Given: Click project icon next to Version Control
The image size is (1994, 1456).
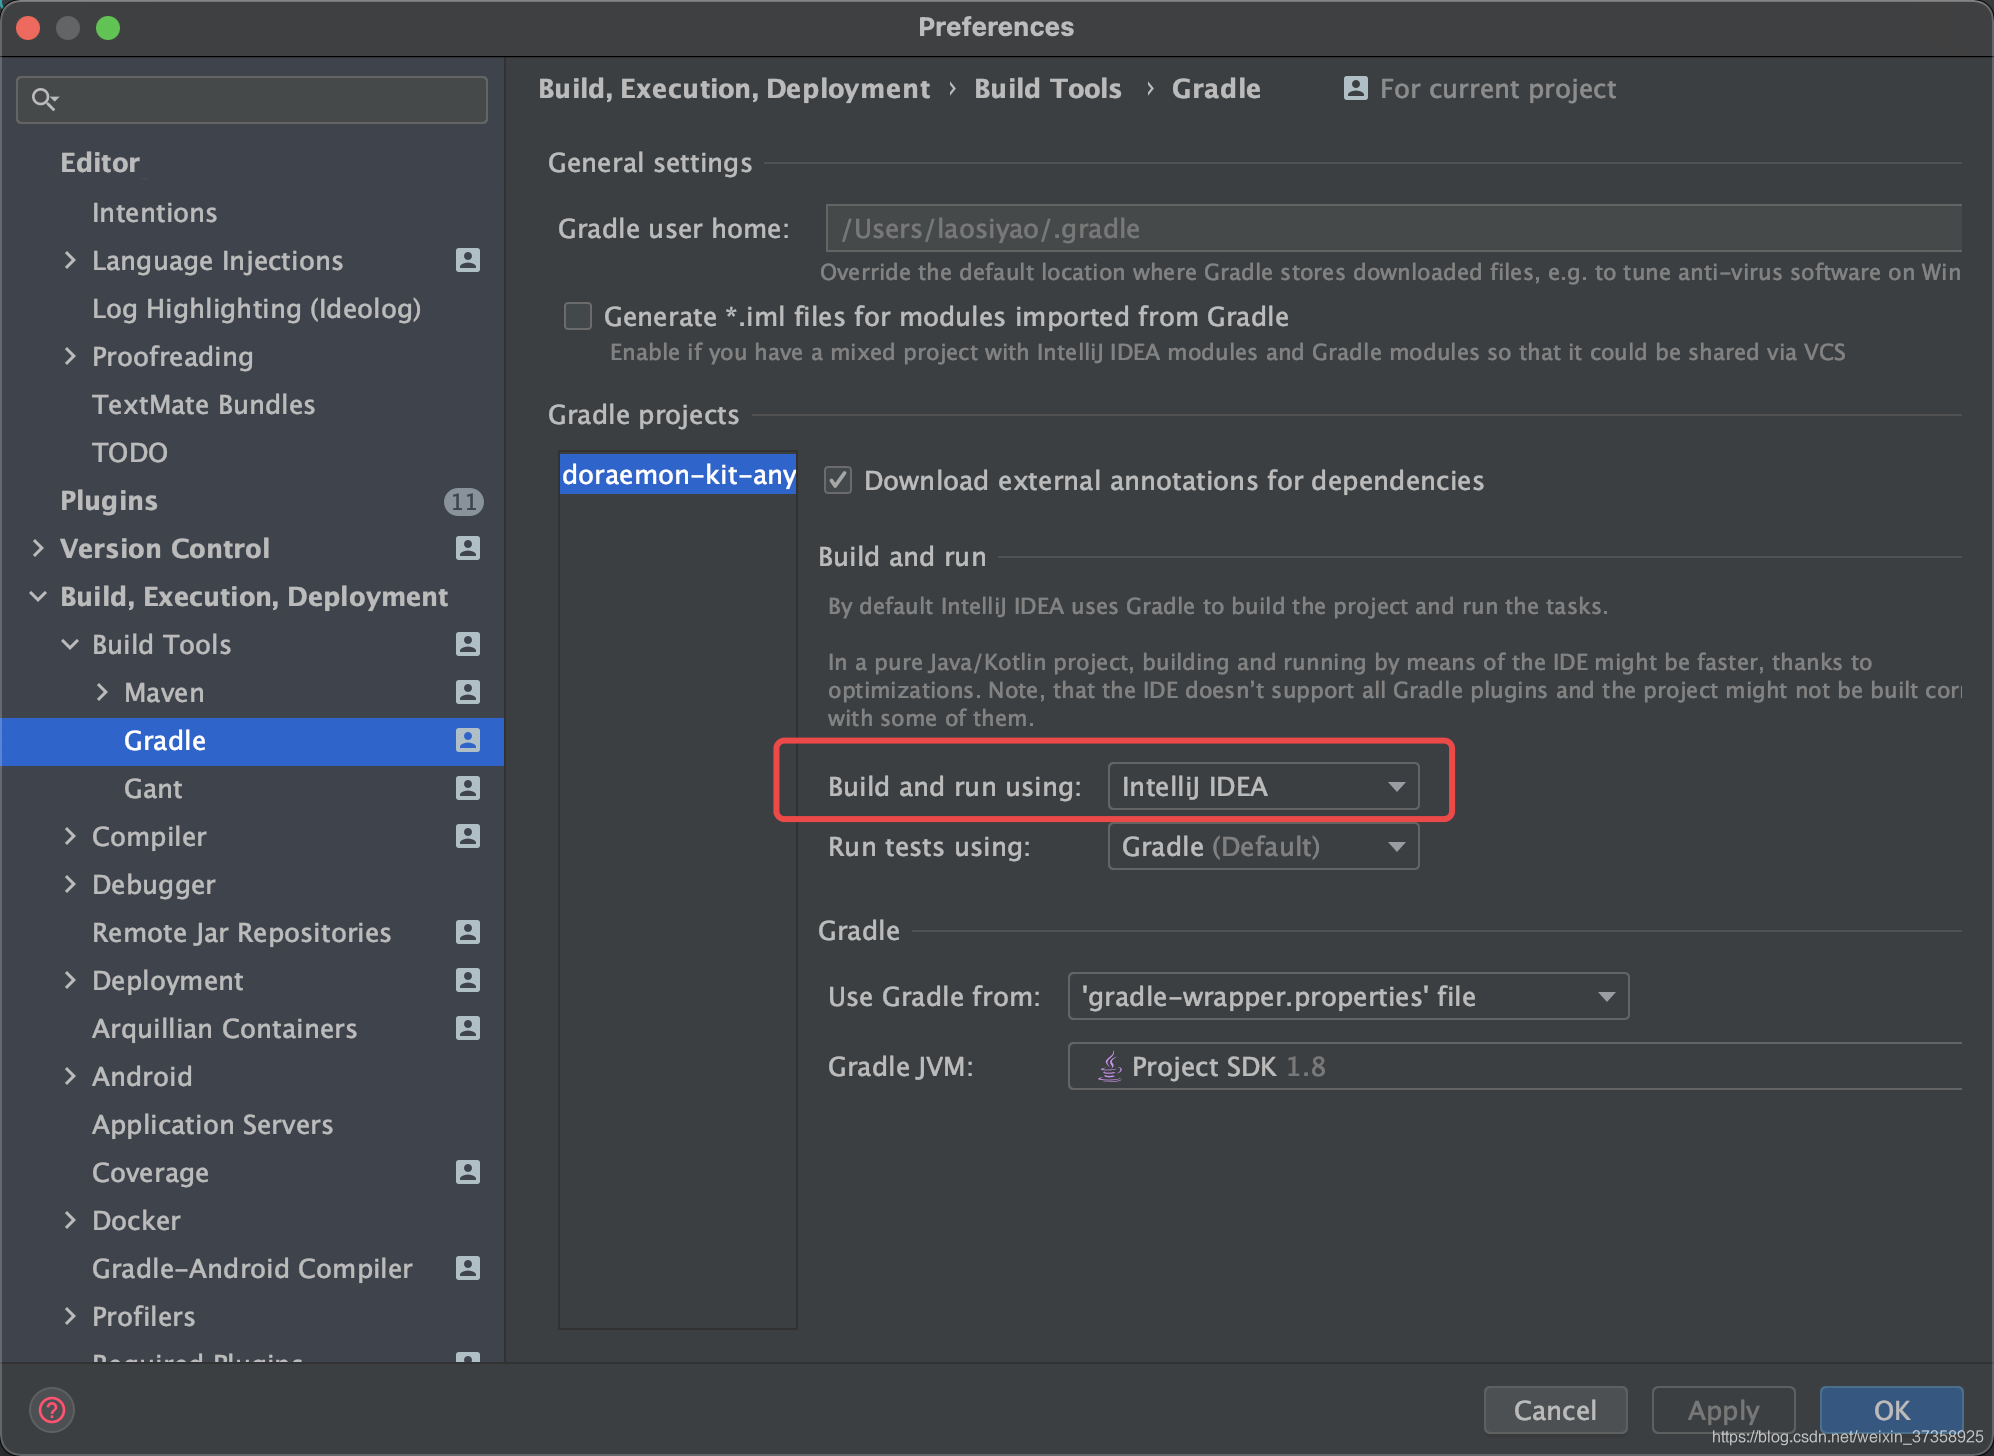Looking at the screenshot, I should point(467,548).
